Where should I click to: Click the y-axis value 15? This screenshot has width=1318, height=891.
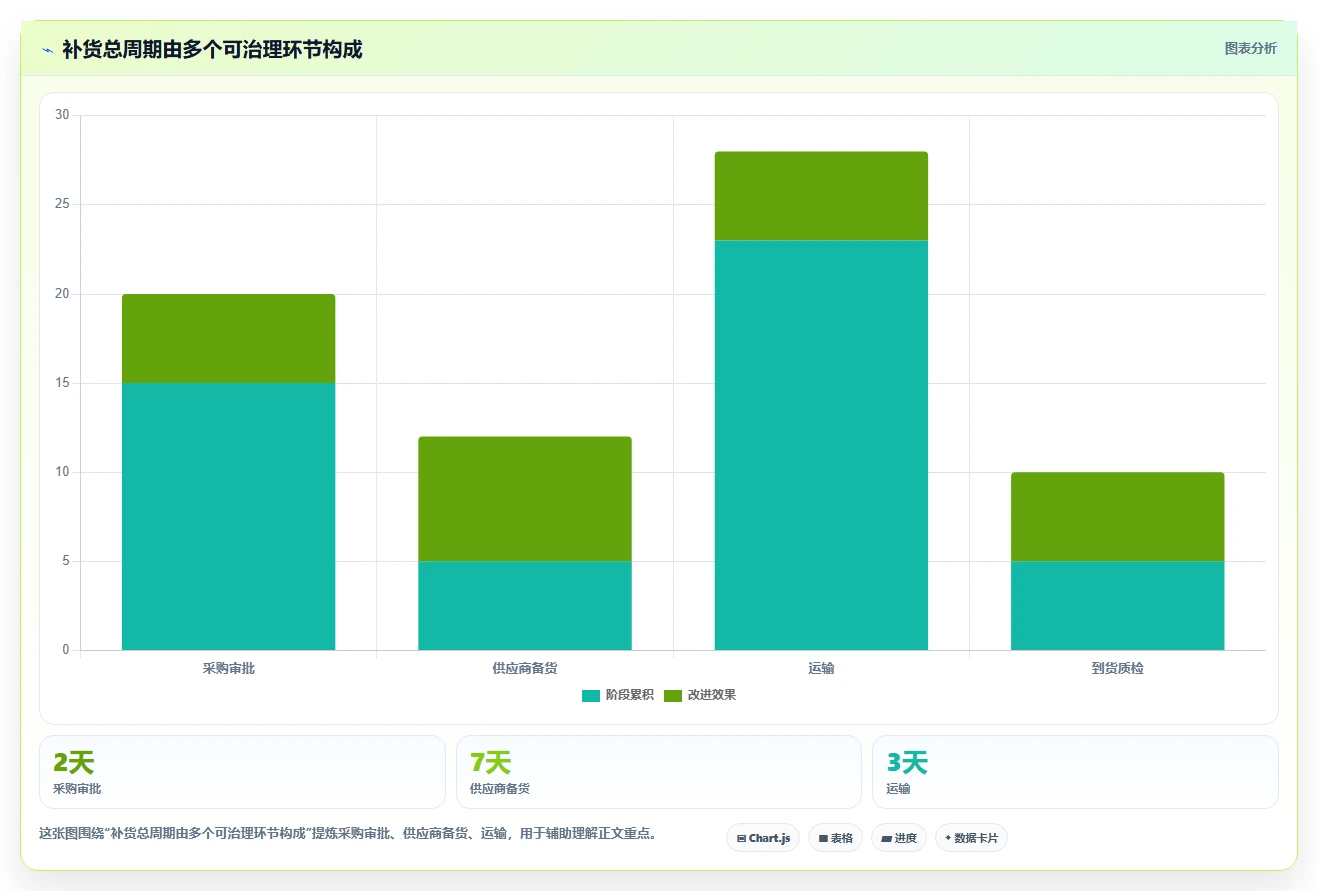coord(62,383)
